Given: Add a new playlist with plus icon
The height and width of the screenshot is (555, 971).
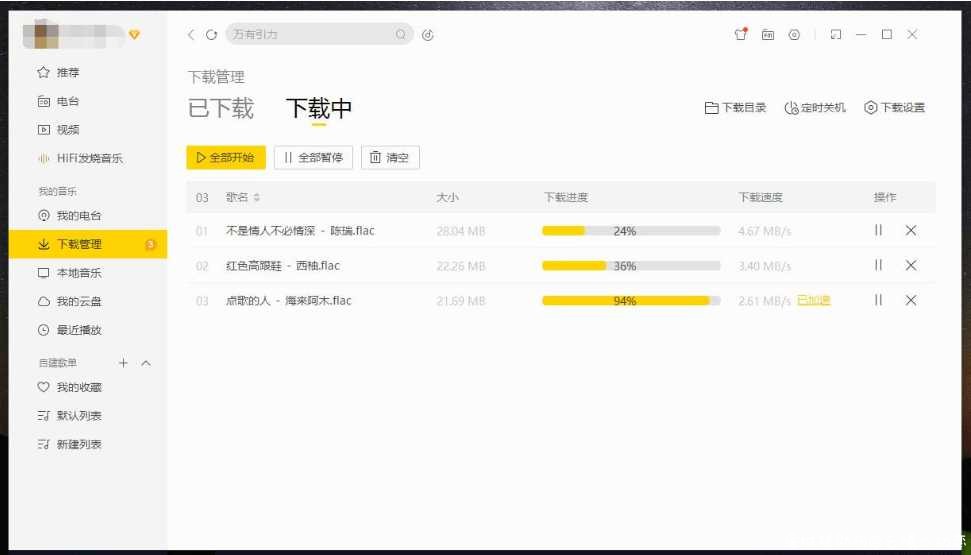Looking at the screenshot, I should pos(123,362).
